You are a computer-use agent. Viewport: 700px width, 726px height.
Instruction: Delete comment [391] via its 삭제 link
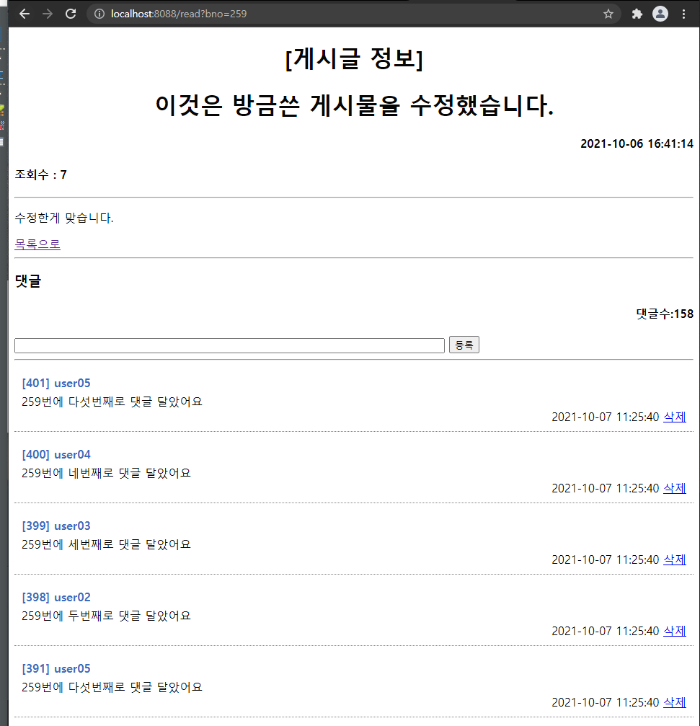[675, 702]
